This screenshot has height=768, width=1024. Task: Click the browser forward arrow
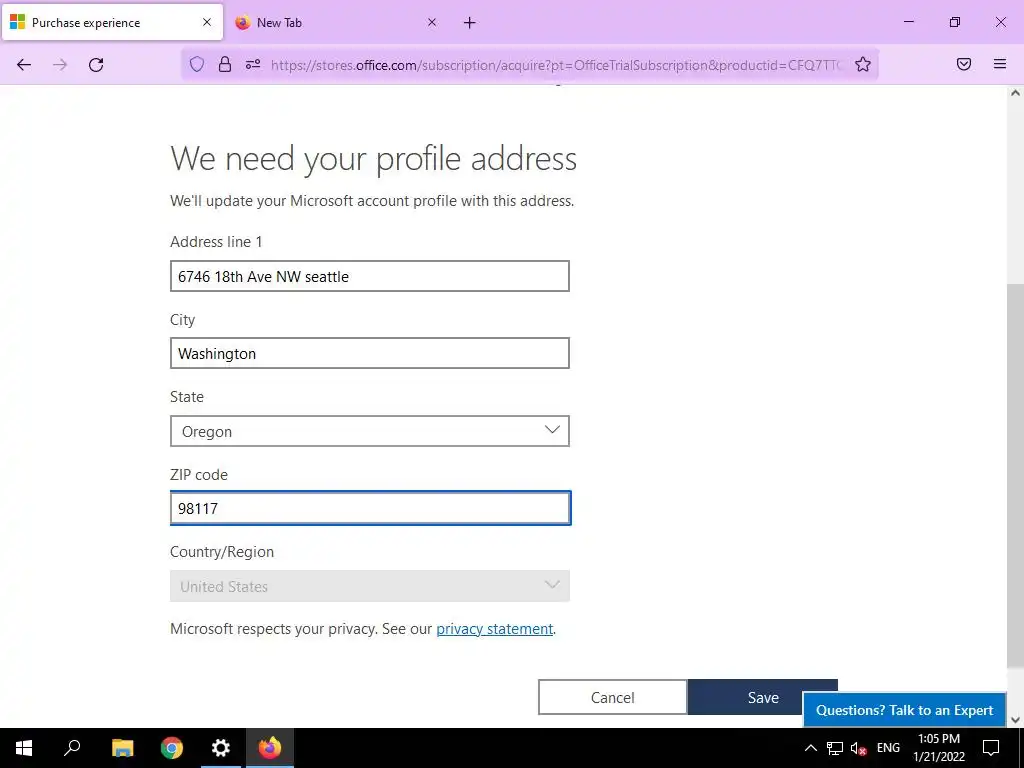coord(60,65)
